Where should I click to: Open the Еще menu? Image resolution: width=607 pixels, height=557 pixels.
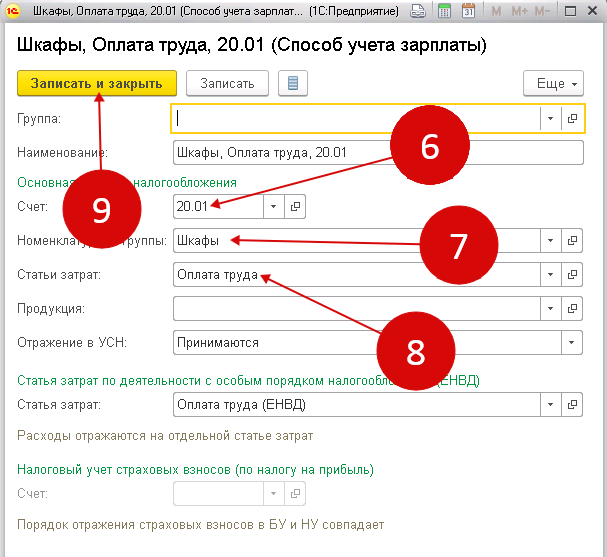[552, 84]
